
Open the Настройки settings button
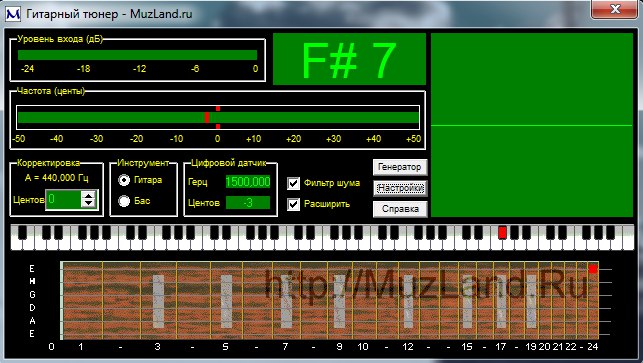[400, 188]
